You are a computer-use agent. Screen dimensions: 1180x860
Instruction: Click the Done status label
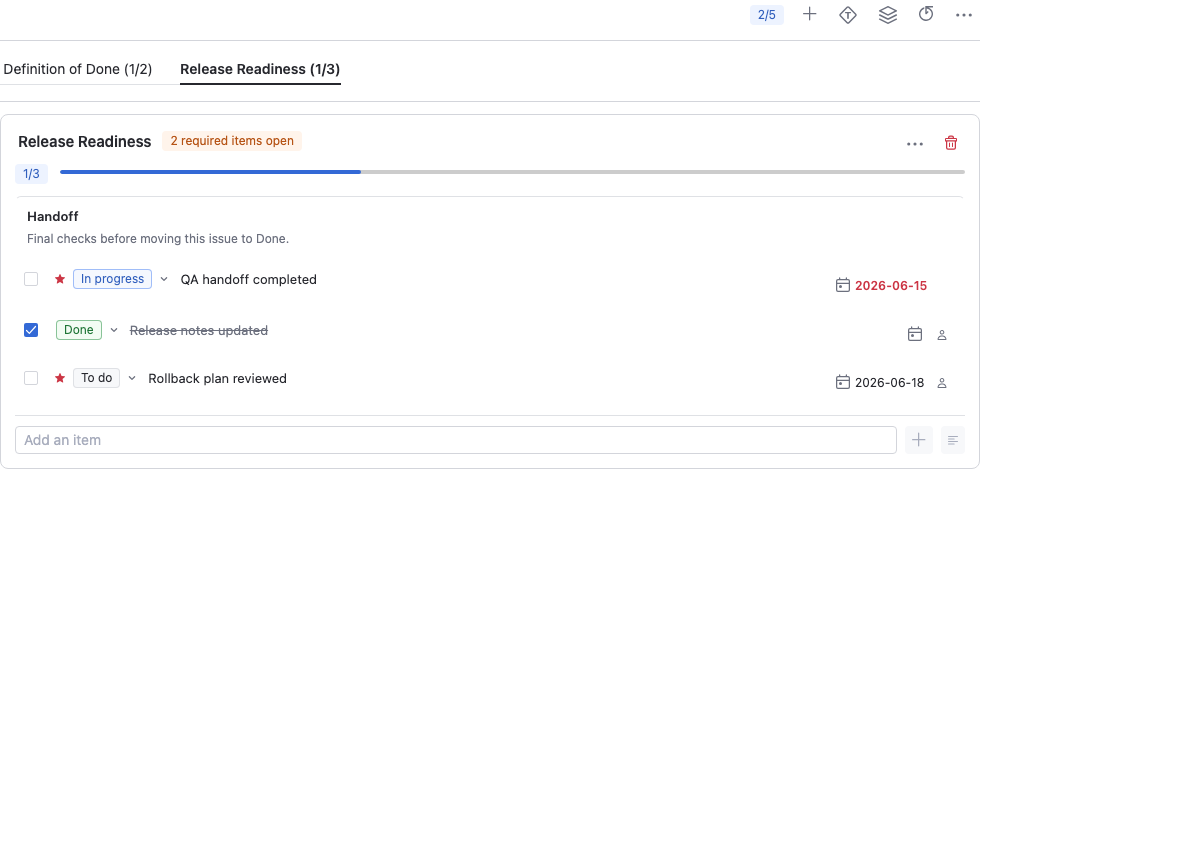(x=78, y=330)
